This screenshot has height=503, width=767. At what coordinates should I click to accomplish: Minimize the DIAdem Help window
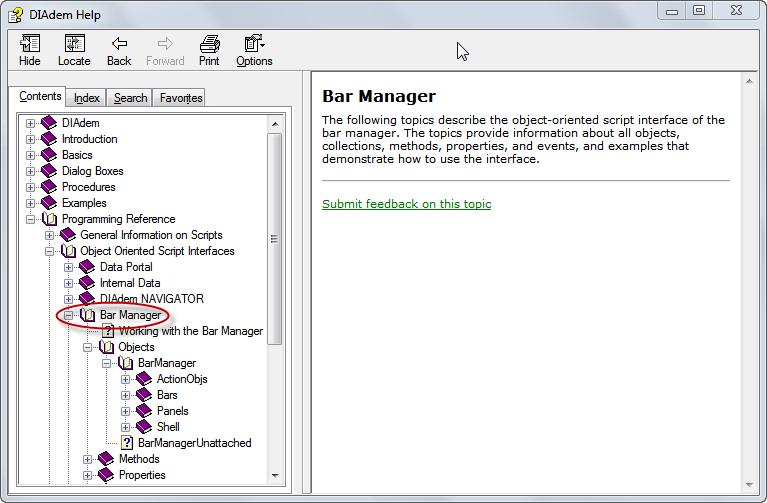(672, 10)
